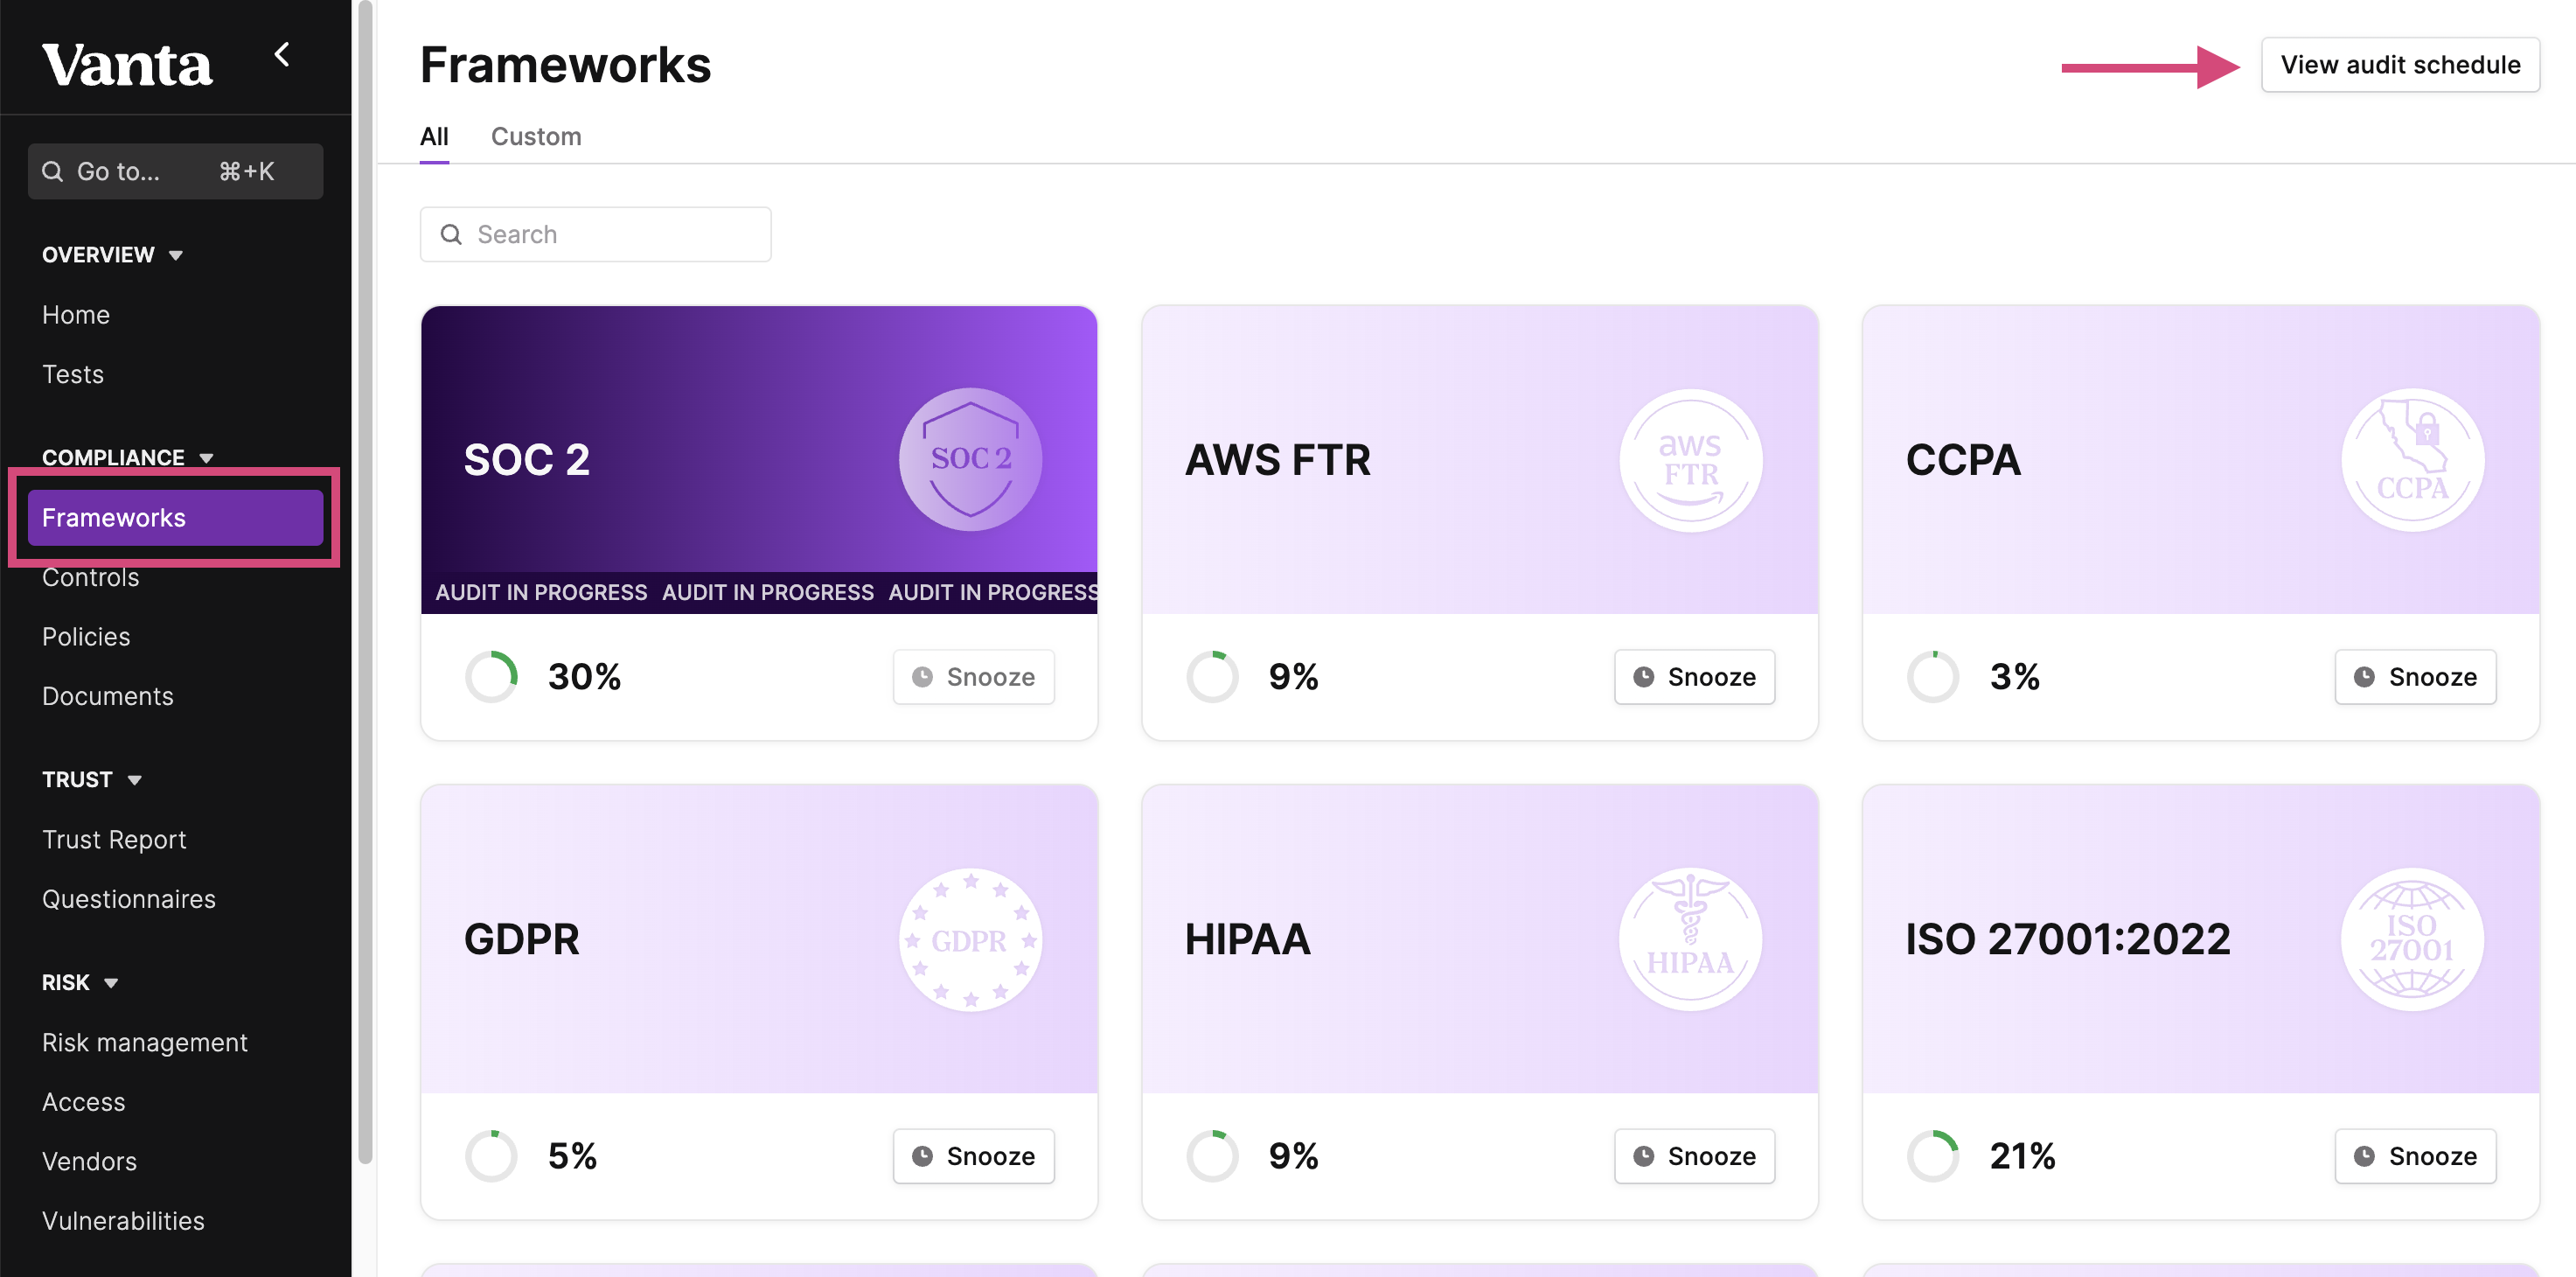This screenshot has width=2576, height=1277.
Task: Click the magnifier icon in frameworks search
Action: (x=451, y=234)
